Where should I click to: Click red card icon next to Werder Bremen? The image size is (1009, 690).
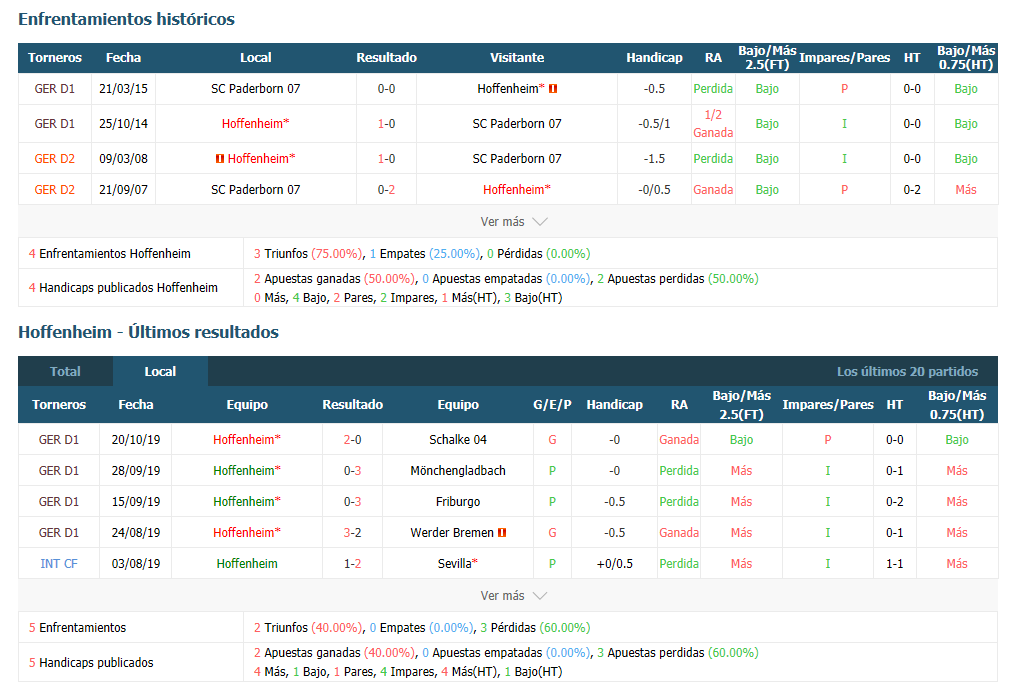point(503,533)
